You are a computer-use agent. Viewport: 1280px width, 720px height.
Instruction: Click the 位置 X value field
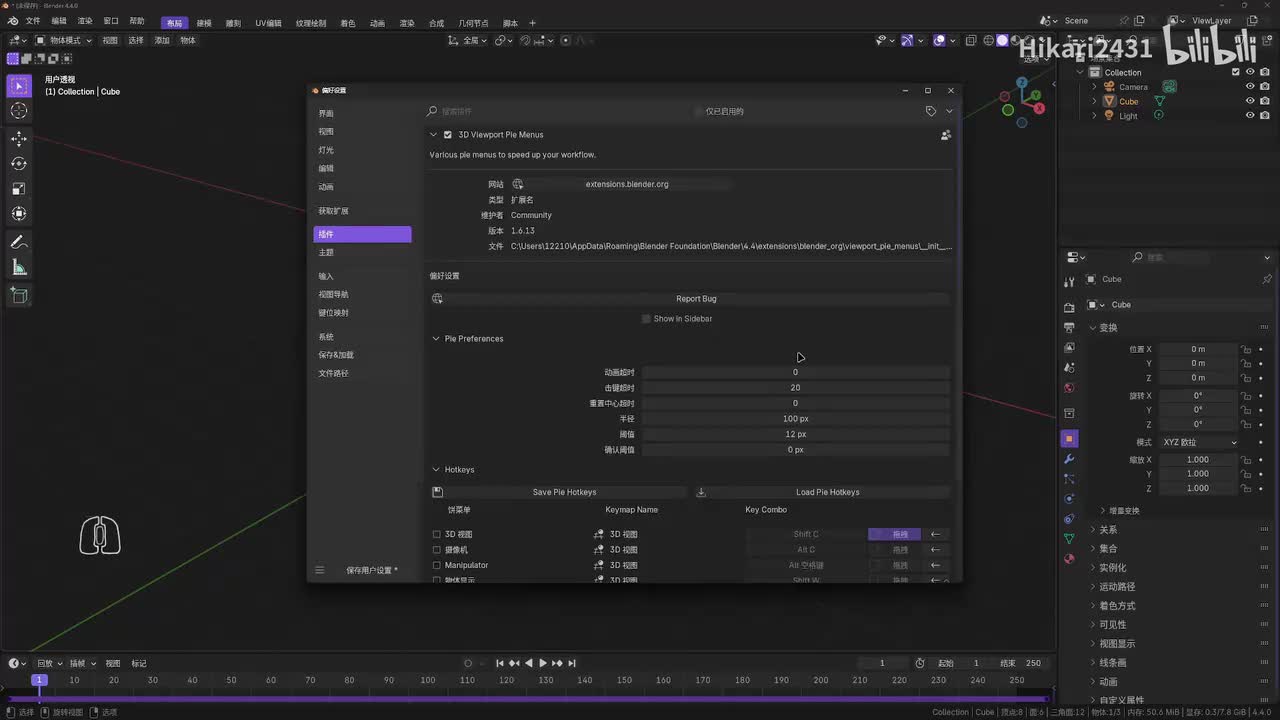1198,349
